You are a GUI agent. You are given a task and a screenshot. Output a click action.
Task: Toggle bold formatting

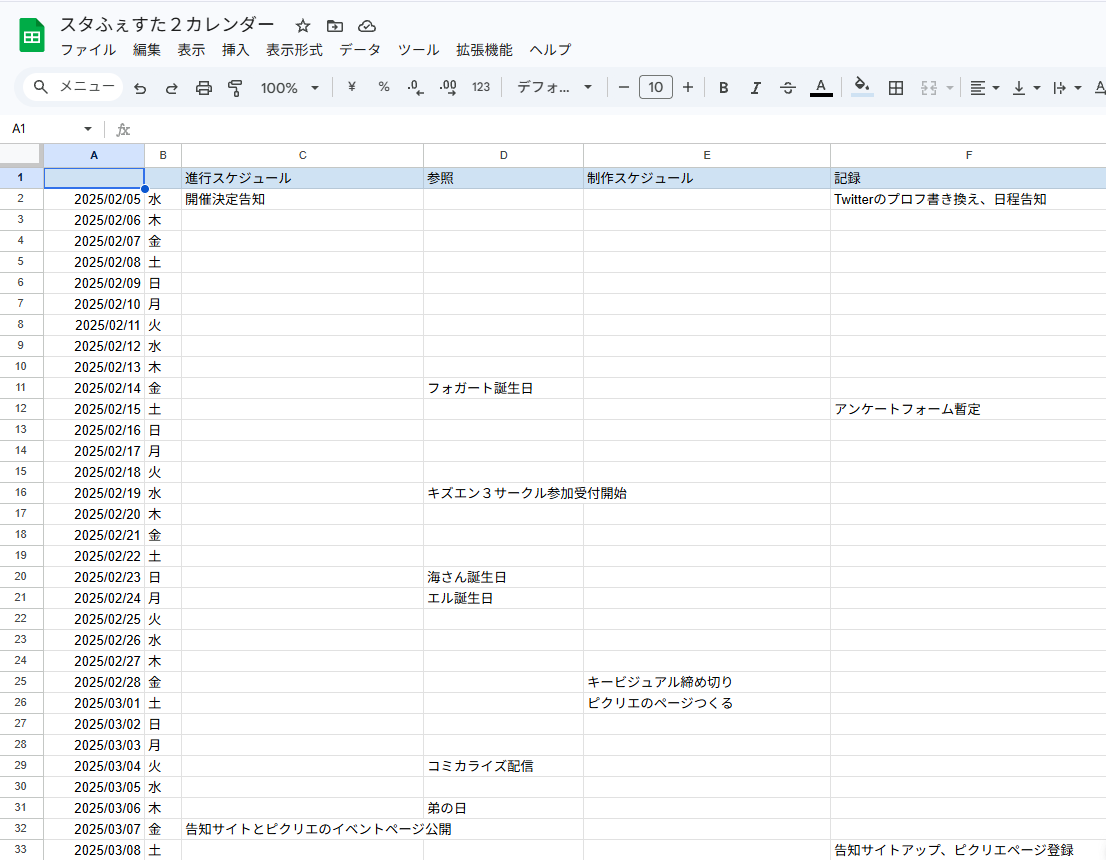point(723,87)
